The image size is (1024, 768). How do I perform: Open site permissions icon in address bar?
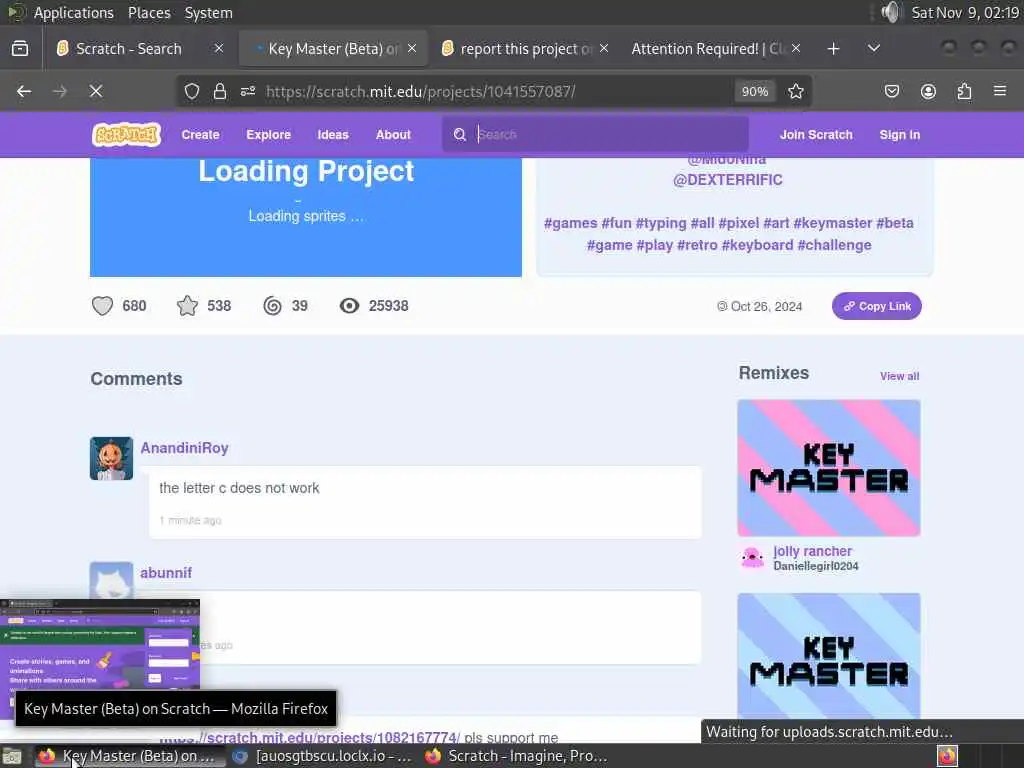pyautogui.click(x=248, y=91)
